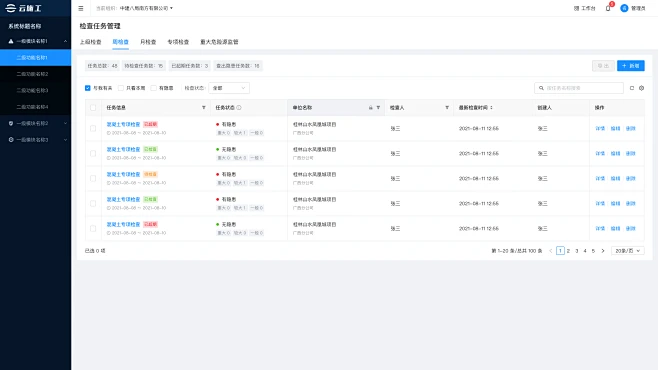The height and width of the screenshot is (370, 658).
Task: Go to the next page arrow in pagination
Action: point(603,251)
